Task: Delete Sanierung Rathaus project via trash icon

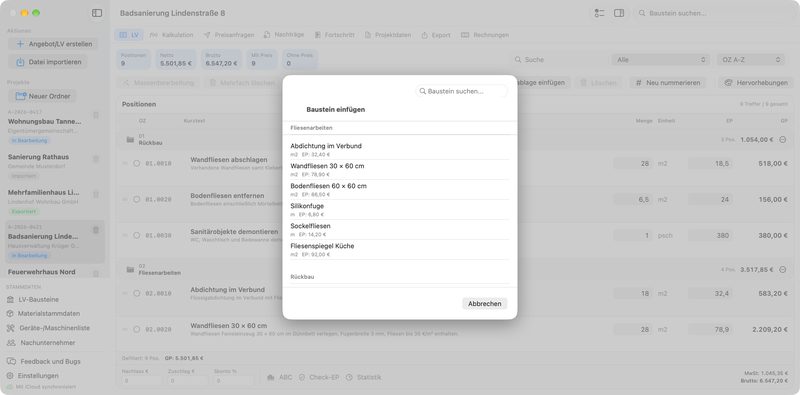Action: click(x=96, y=159)
